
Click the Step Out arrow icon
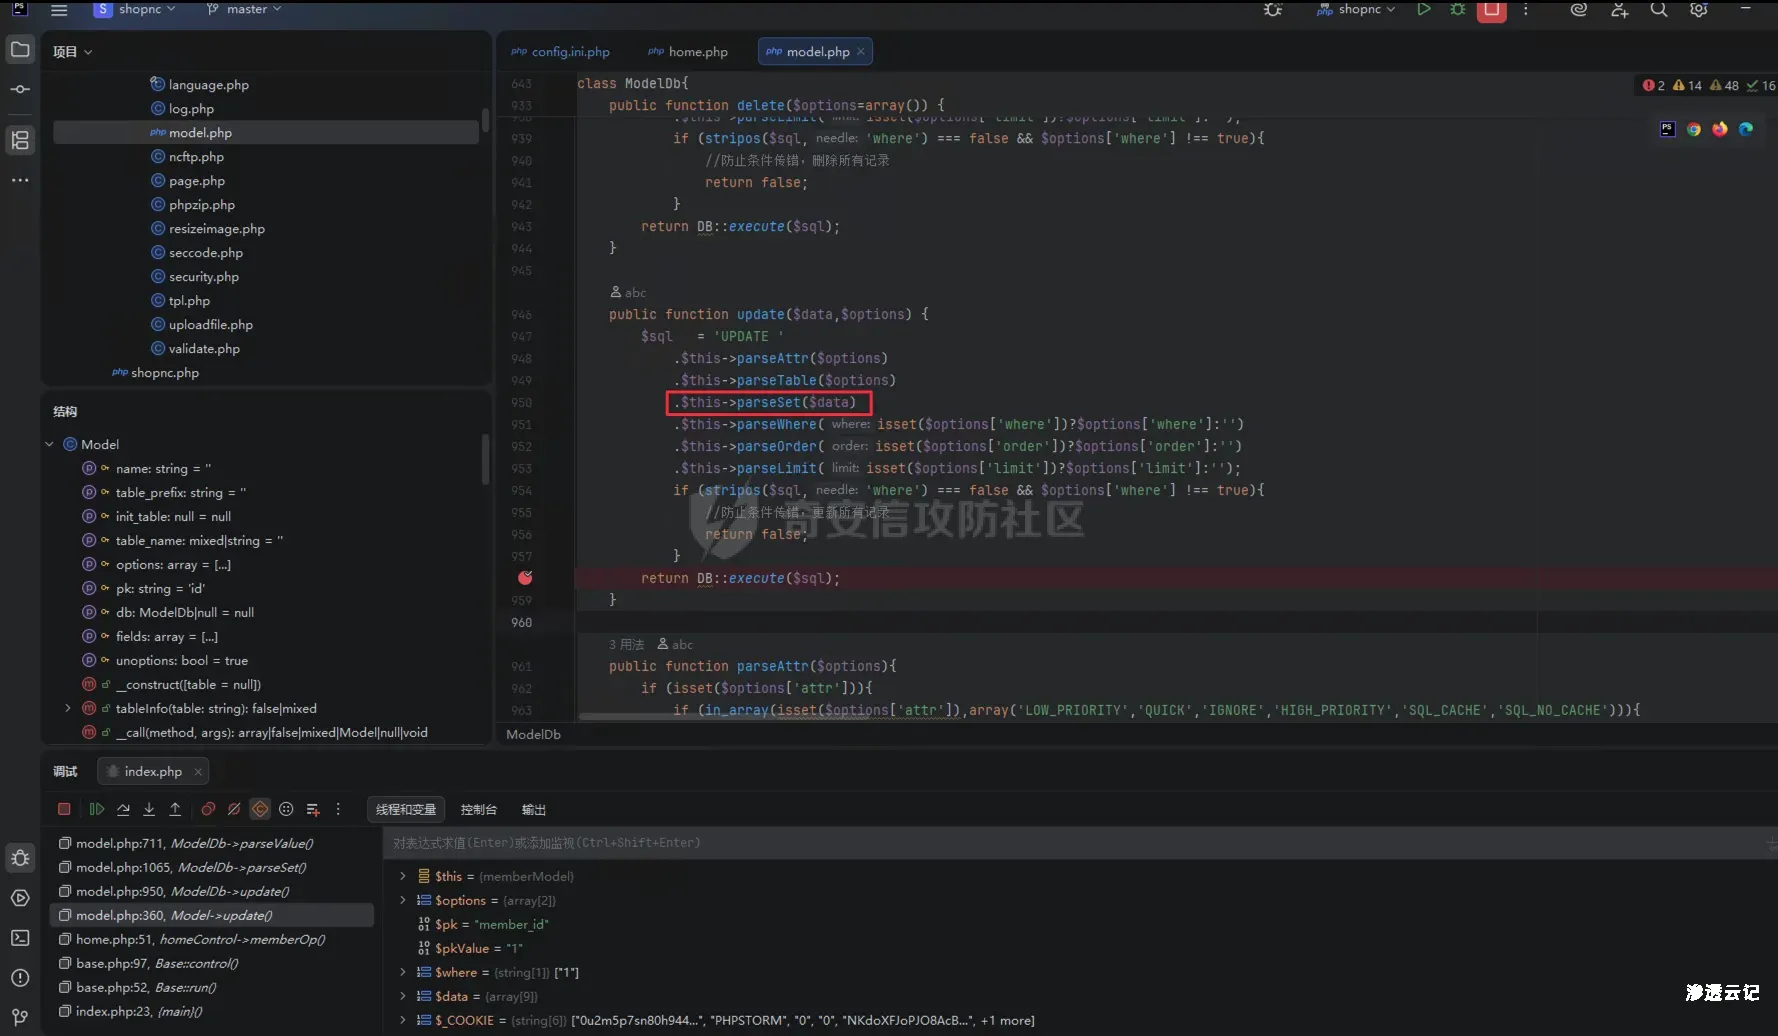pyautogui.click(x=175, y=809)
